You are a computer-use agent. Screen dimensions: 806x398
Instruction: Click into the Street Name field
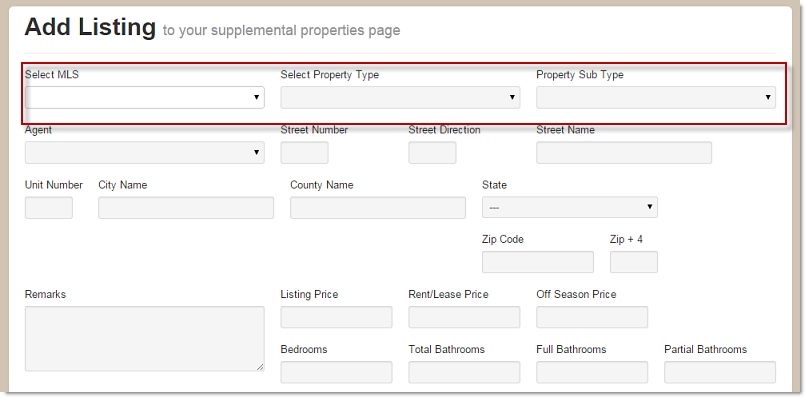pyautogui.click(x=624, y=153)
